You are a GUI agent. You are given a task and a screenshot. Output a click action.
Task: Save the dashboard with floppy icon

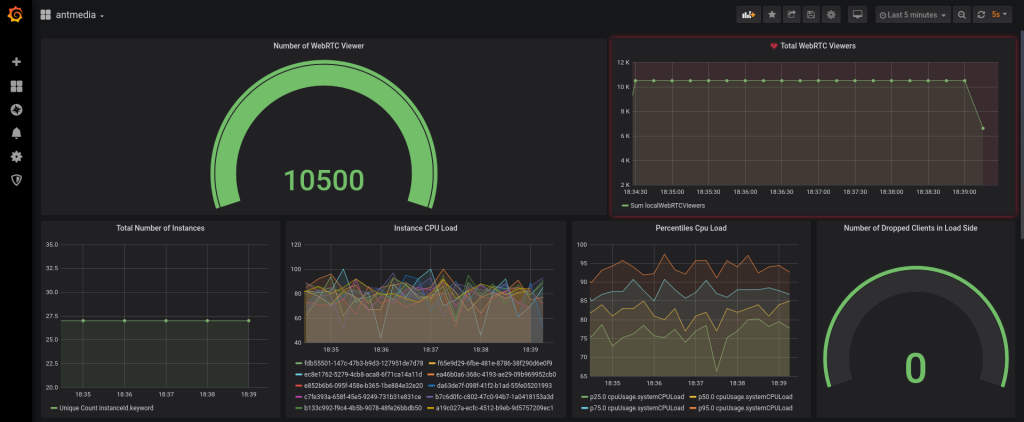tap(811, 14)
